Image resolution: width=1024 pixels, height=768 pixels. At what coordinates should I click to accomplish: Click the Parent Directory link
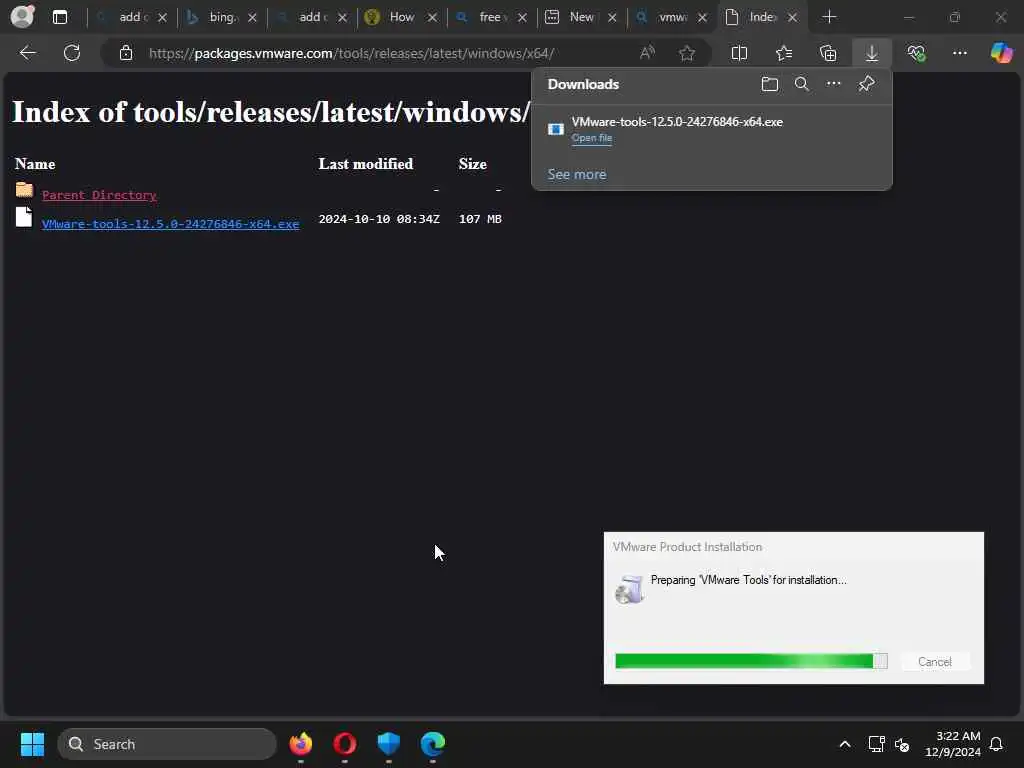99,195
